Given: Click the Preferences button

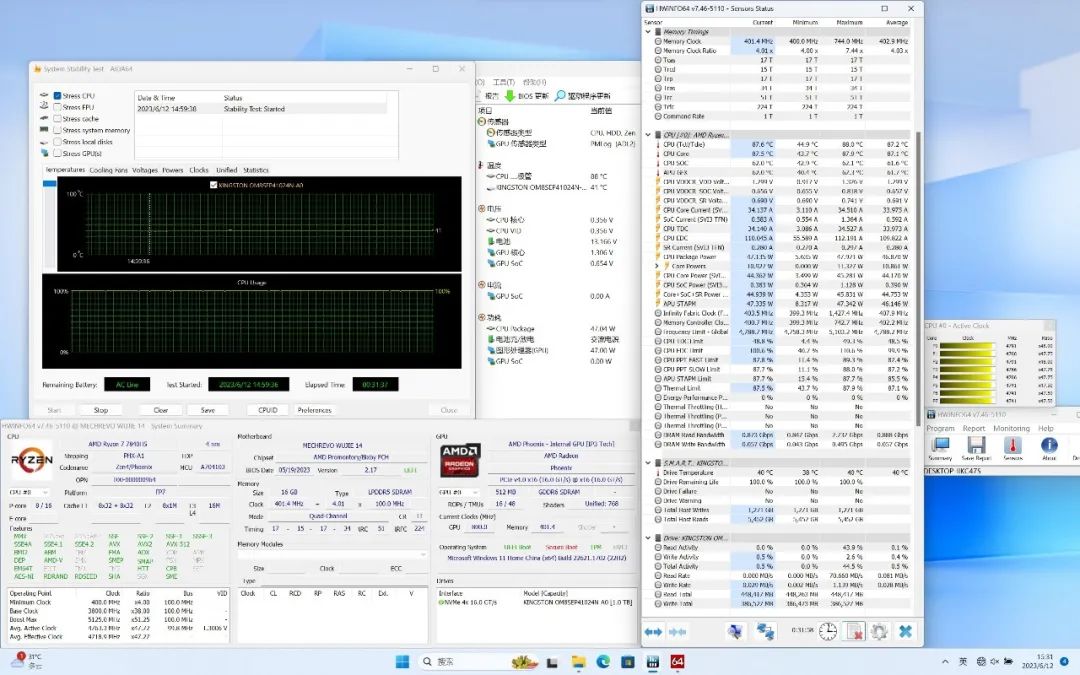Looking at the screenshot, I should click(314, 410).
